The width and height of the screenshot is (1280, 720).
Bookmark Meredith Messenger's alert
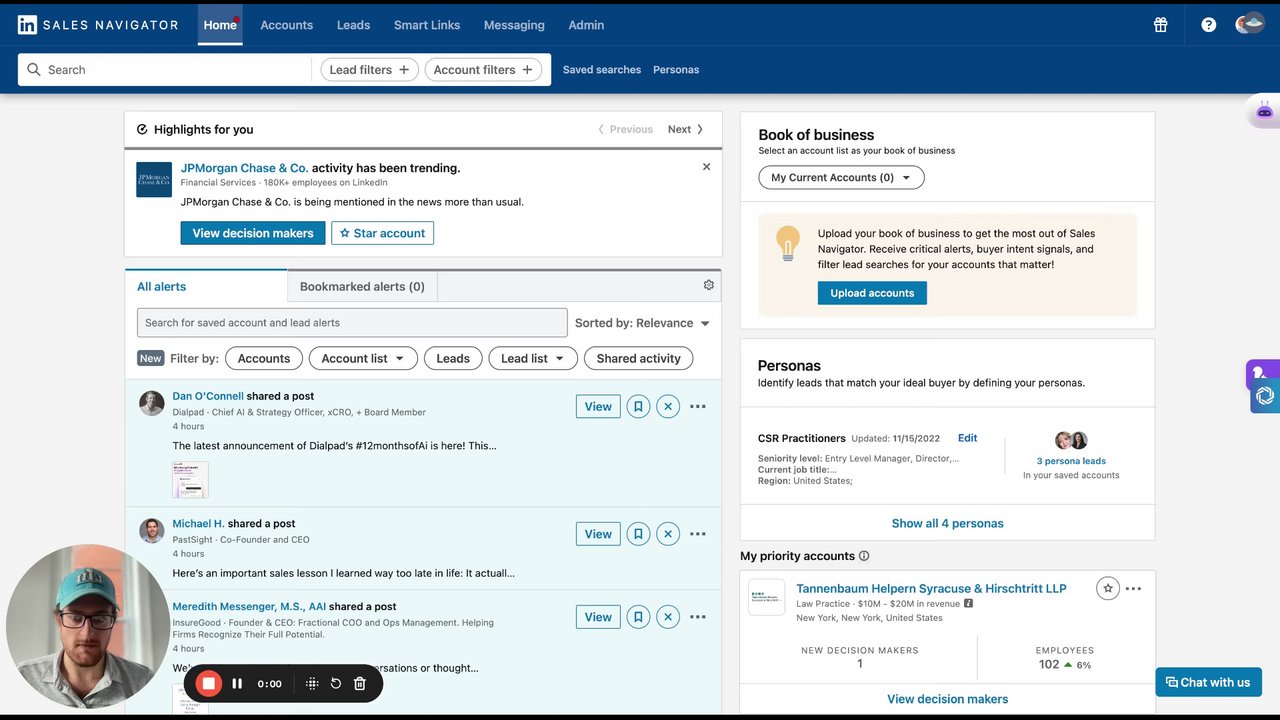point(638,617)
